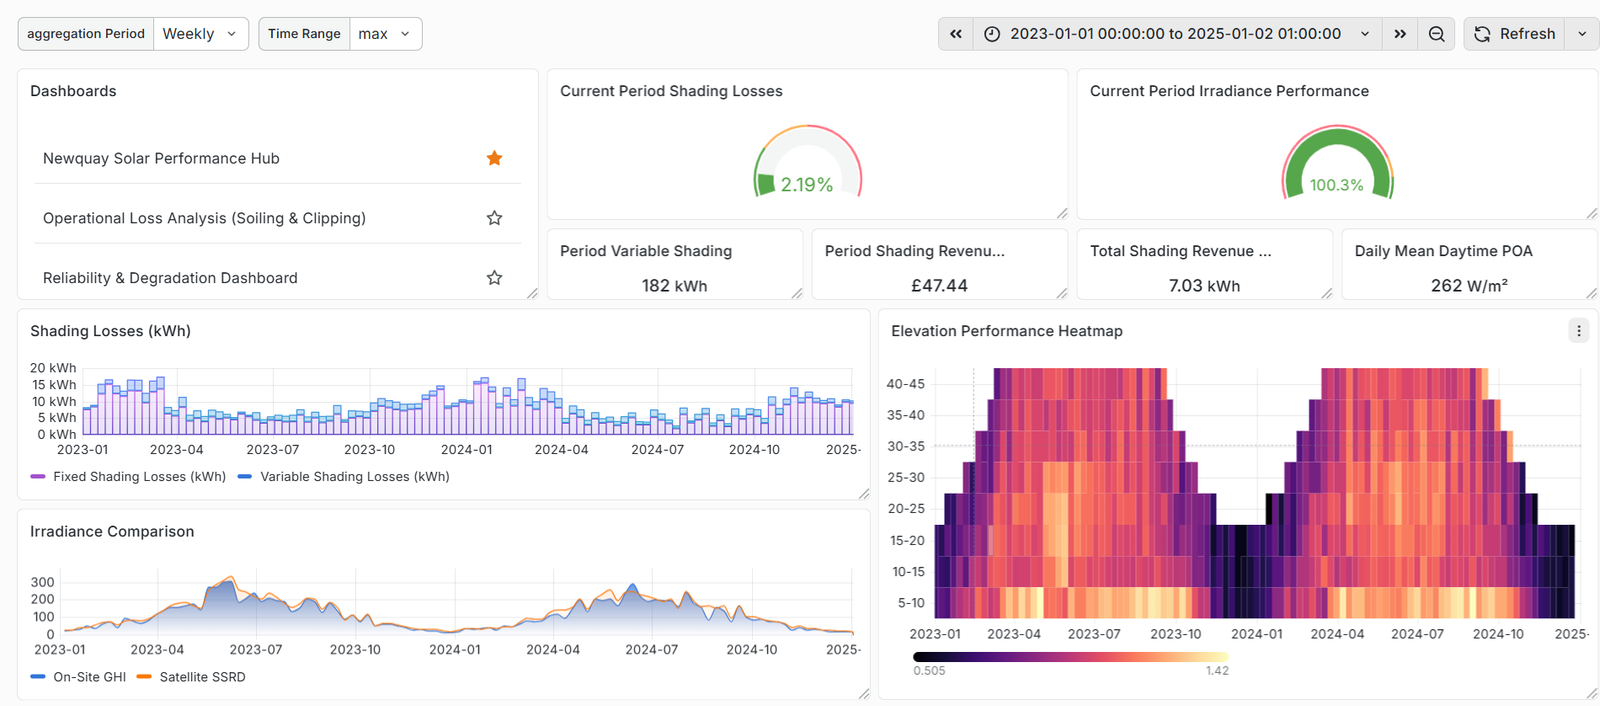
Task: Open Reliability & Degradation Dashboard link
Action: point(170,278)
